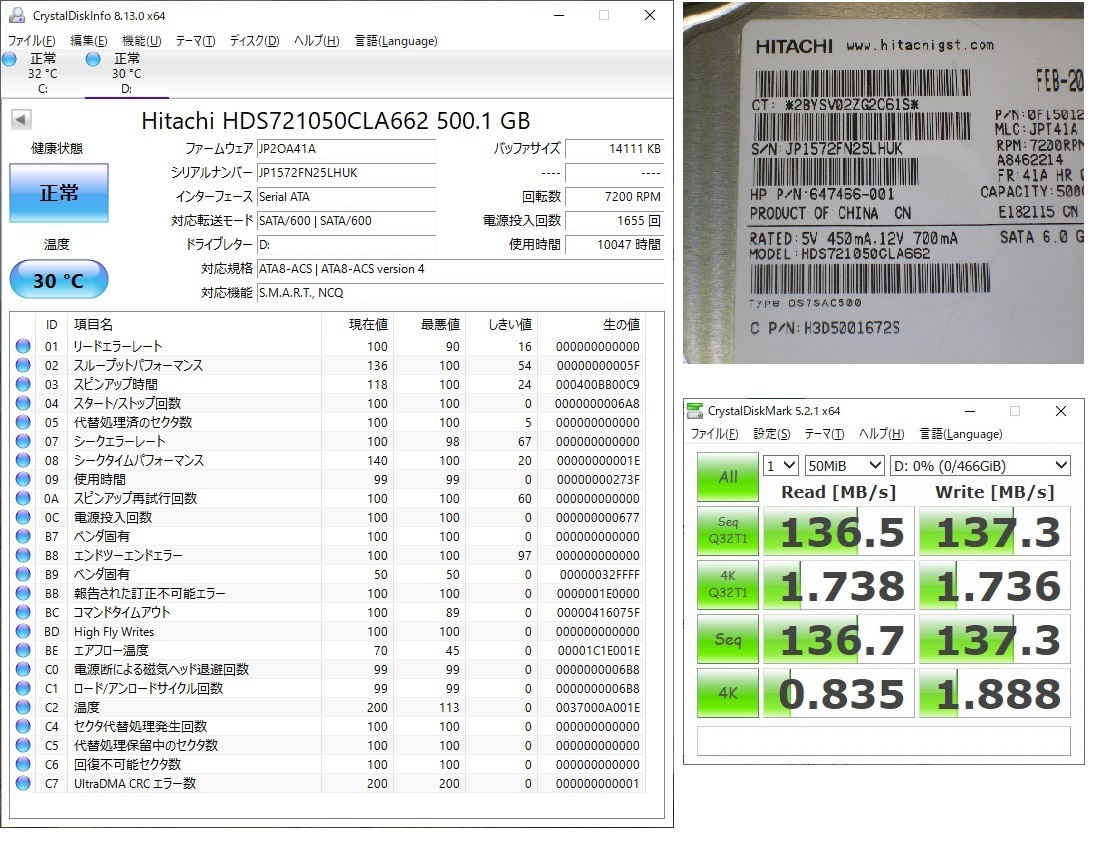This screenshot has height=868, width=1095.
Task: Click interface field Serial ATA
Action: pyautogui.click(x=346, y=197)
